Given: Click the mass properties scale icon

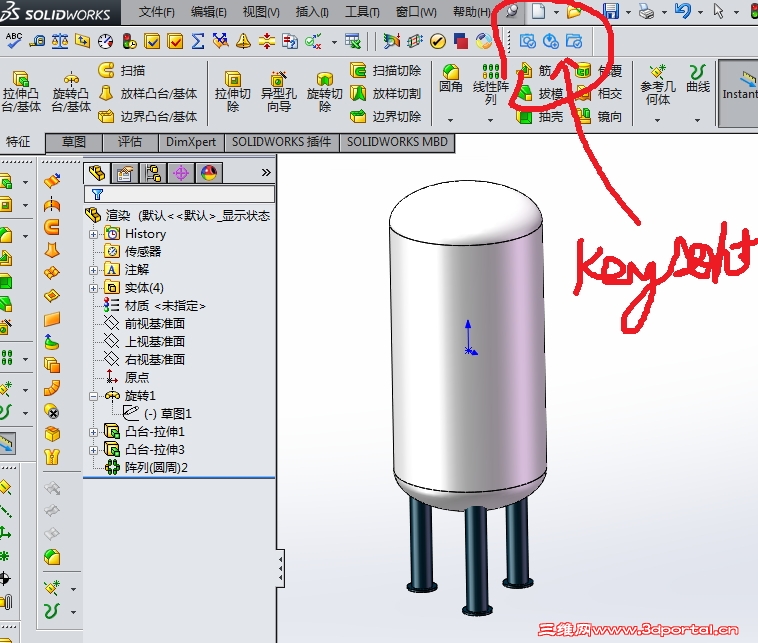Looking at the screenshot, I should (60, 42).
